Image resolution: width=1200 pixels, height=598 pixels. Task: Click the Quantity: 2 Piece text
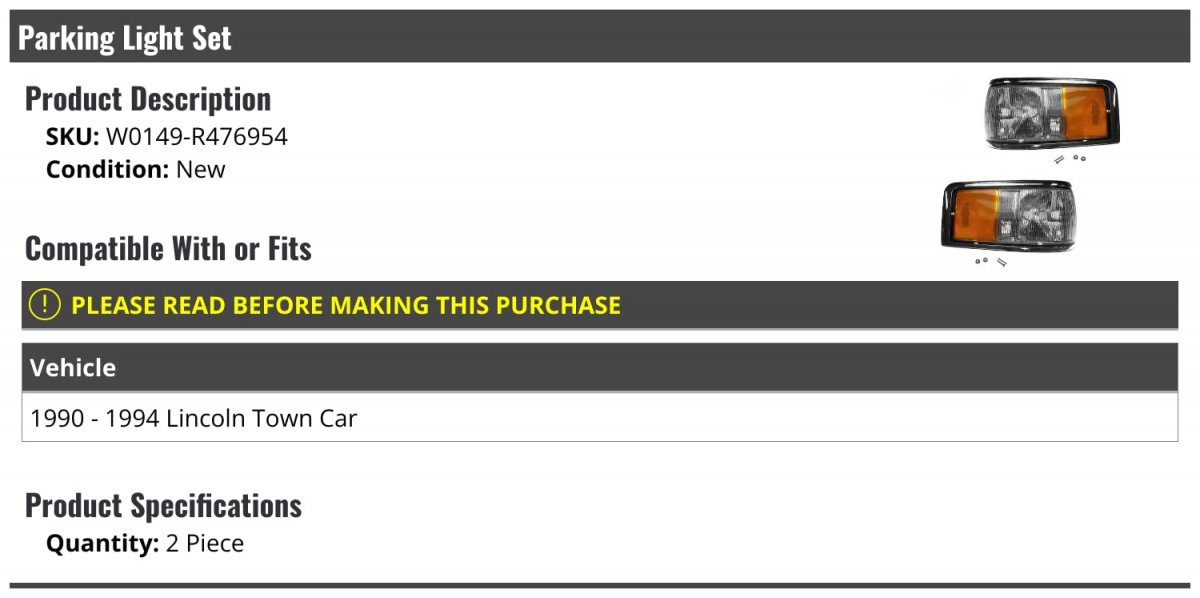(x=145, y=543)
